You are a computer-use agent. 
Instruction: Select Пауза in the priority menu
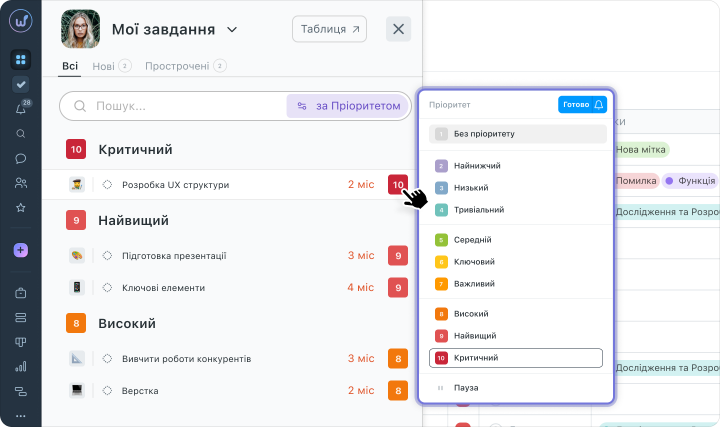[x=466, y=388]
